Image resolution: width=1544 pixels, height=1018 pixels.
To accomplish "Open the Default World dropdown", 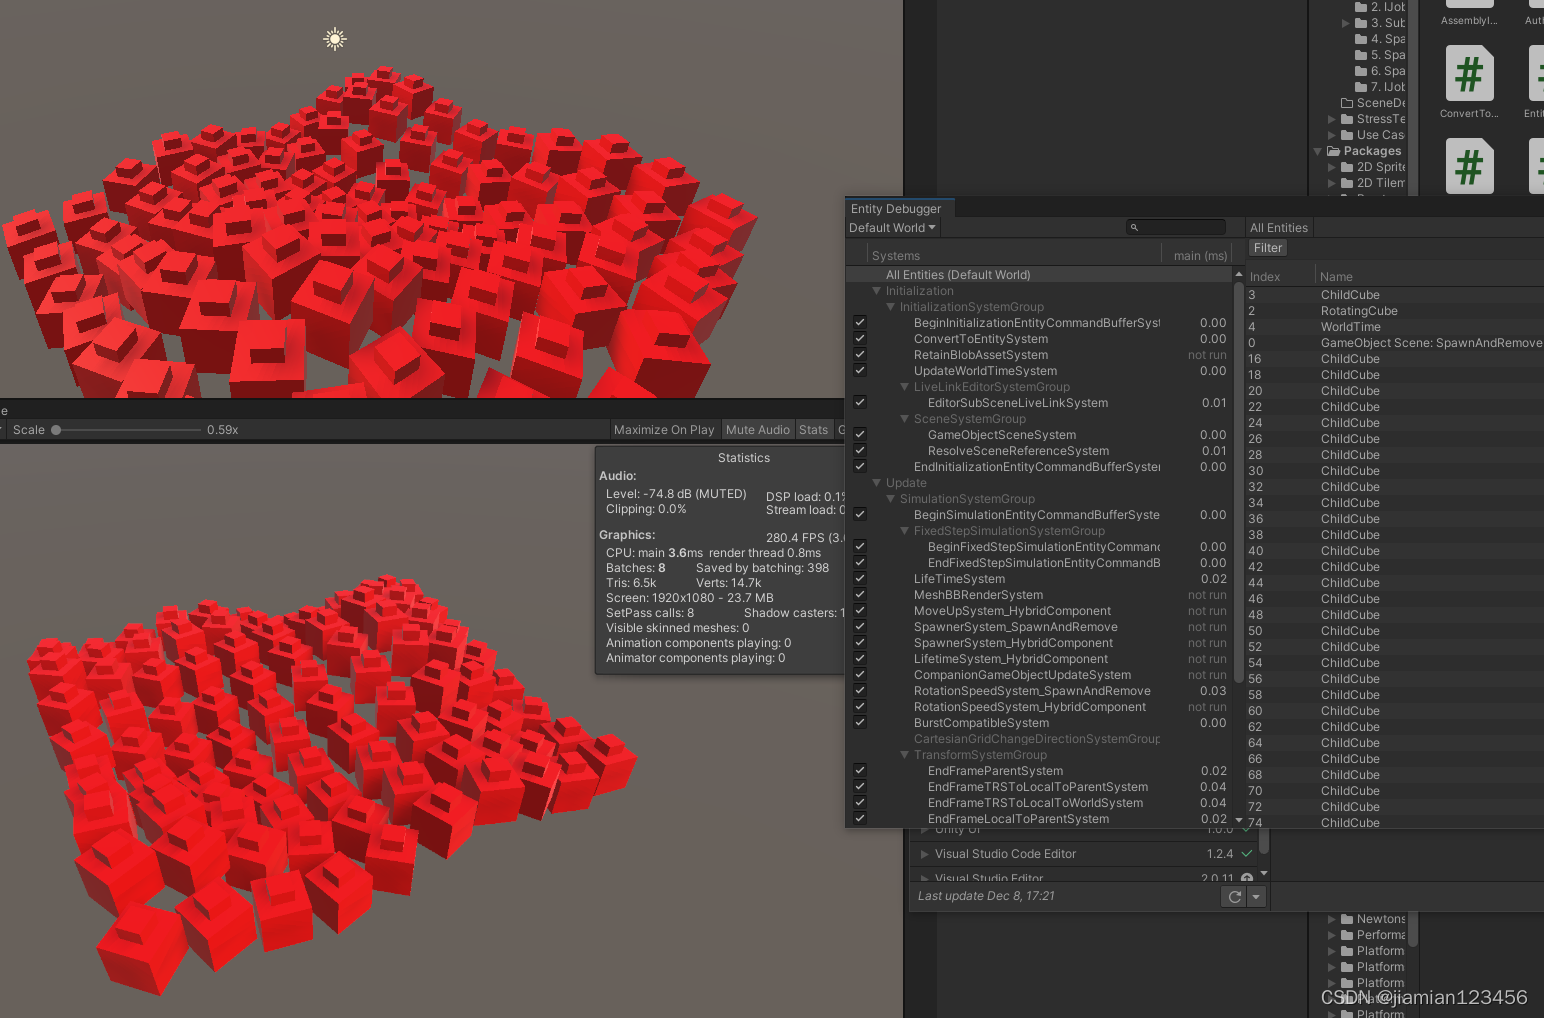I will click(x=891, y=227).
